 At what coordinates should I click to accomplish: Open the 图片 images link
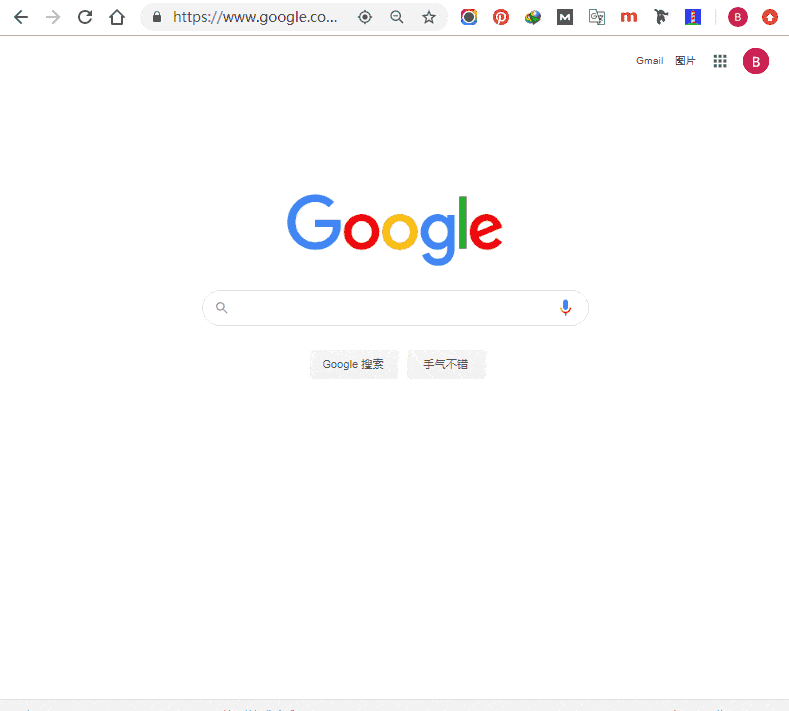click(685, 60)
